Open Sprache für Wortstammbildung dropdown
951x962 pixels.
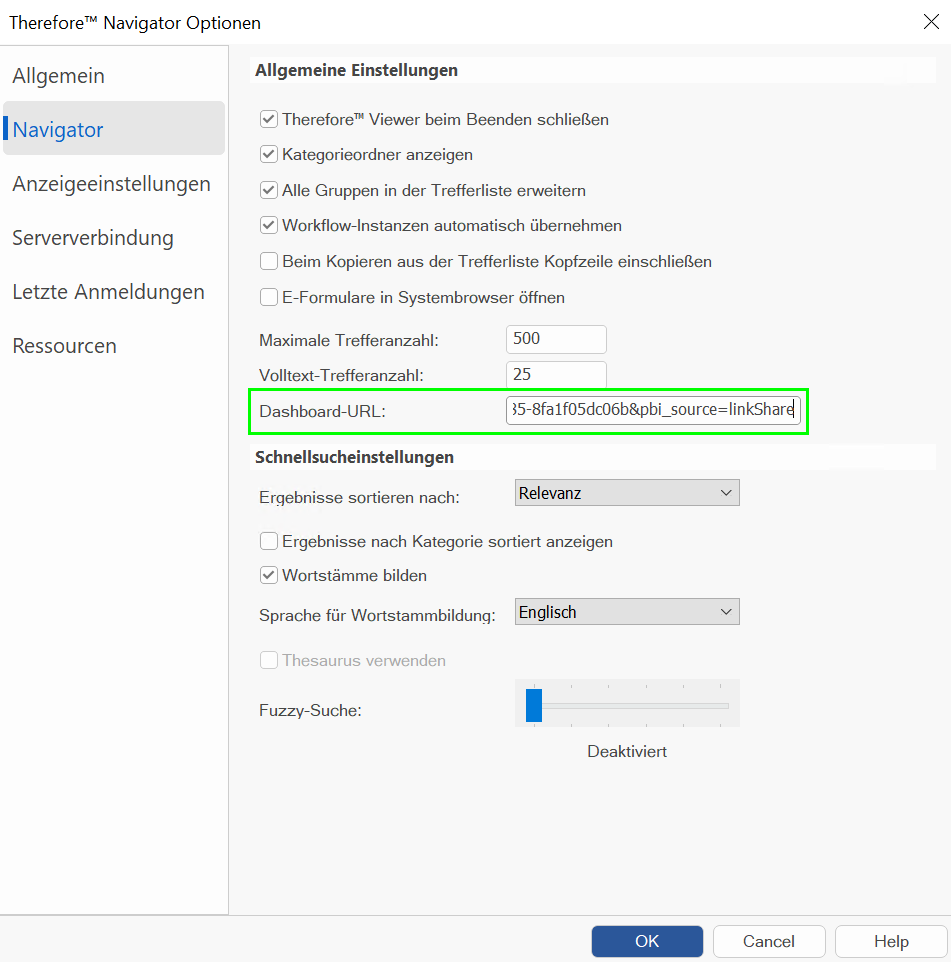627,612
